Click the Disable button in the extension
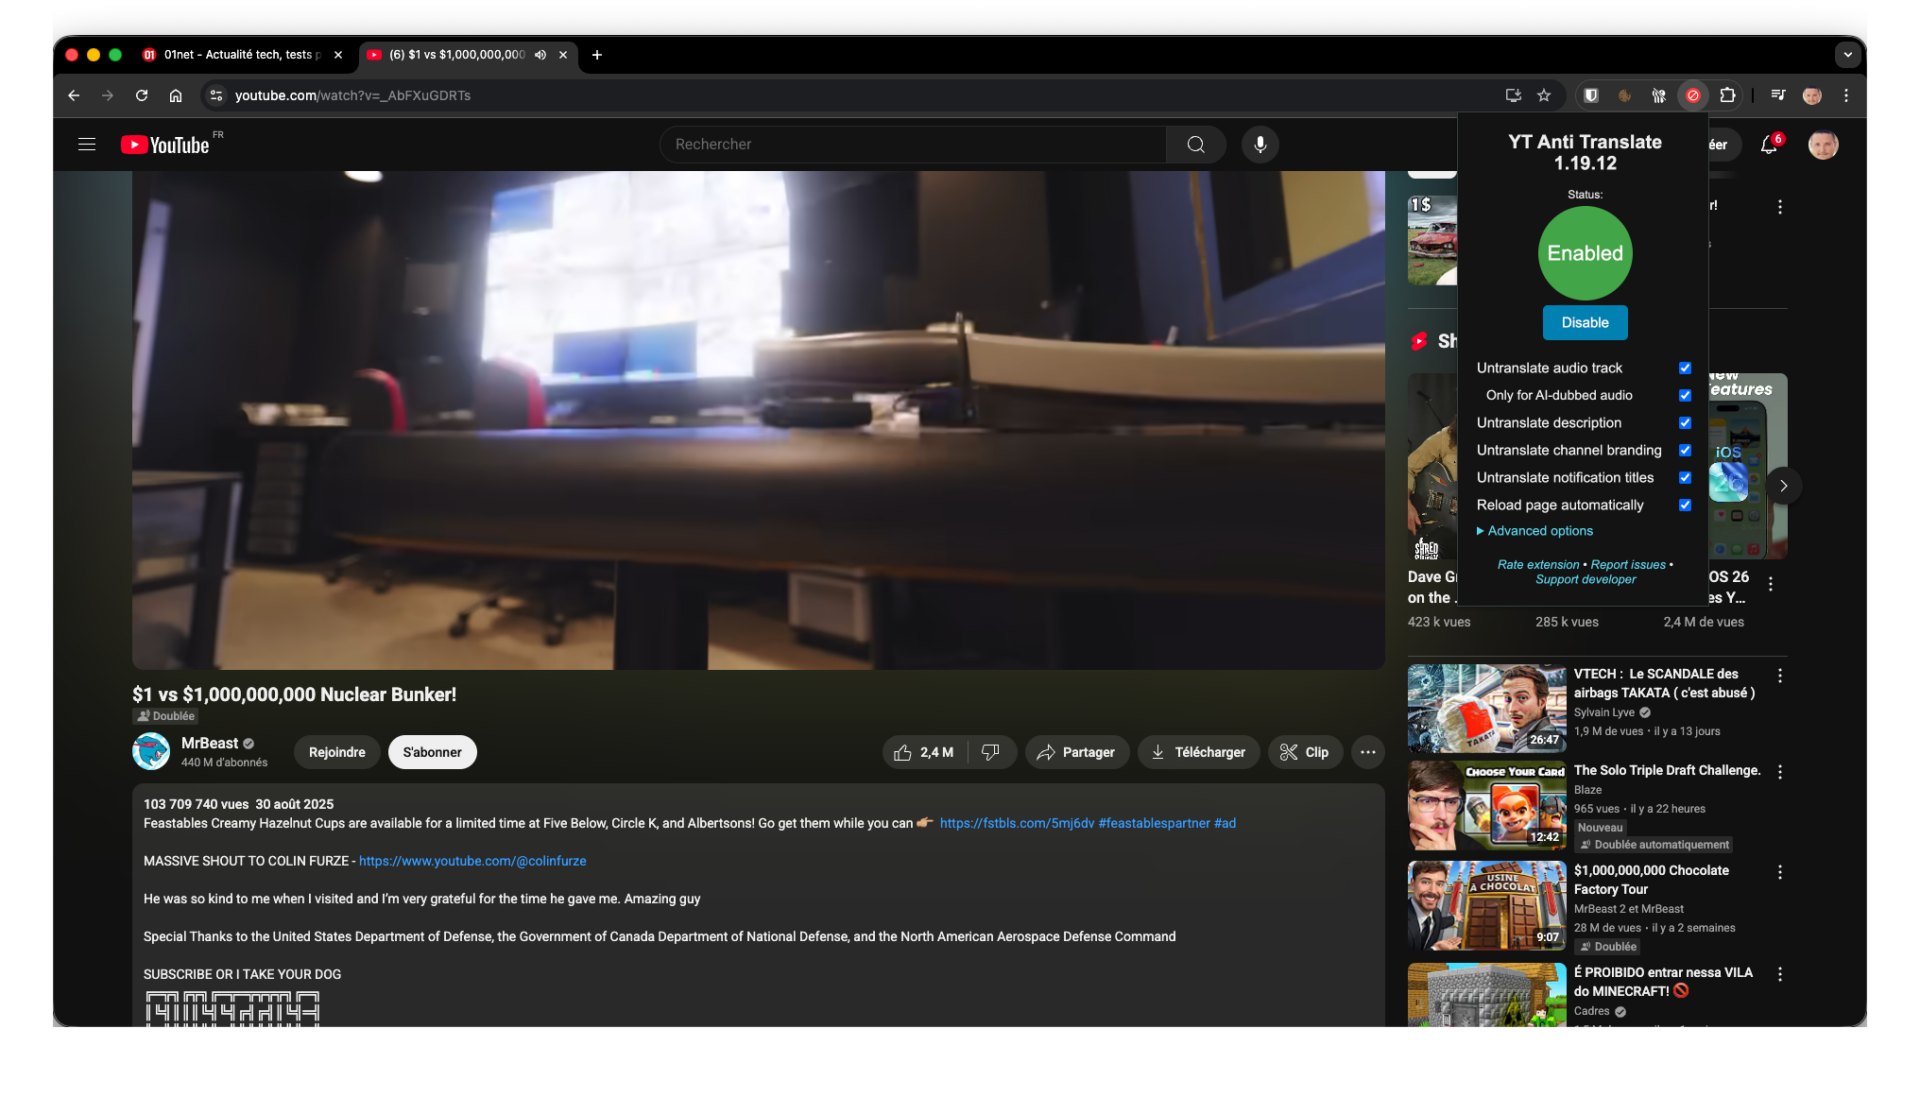 point(1585,323)
